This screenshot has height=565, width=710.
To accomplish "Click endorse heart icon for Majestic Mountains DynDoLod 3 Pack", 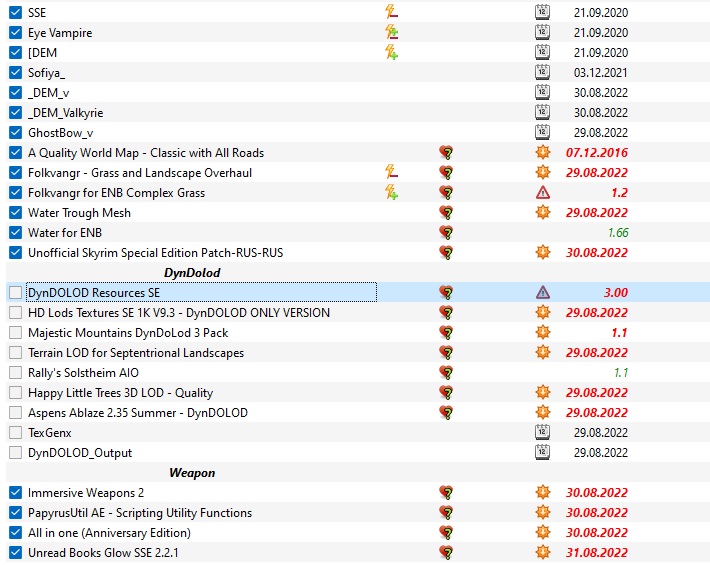I will pyautogui.click(x=446, y=333).
